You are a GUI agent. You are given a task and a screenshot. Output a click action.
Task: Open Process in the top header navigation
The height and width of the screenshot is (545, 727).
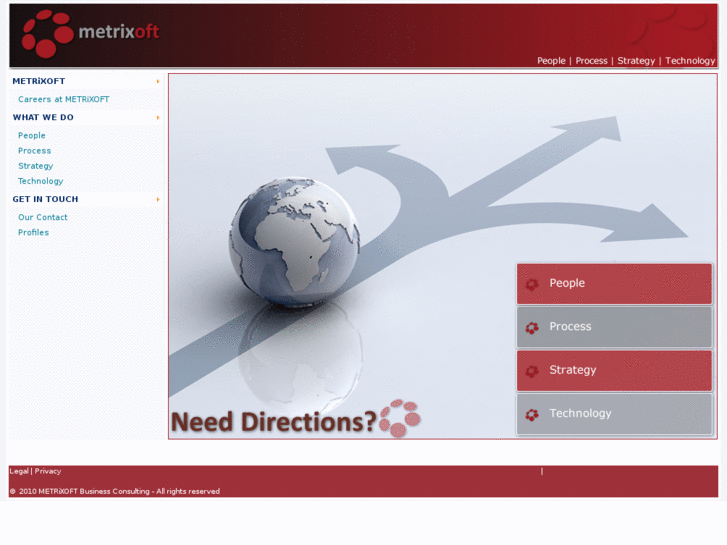pos(591,61)
